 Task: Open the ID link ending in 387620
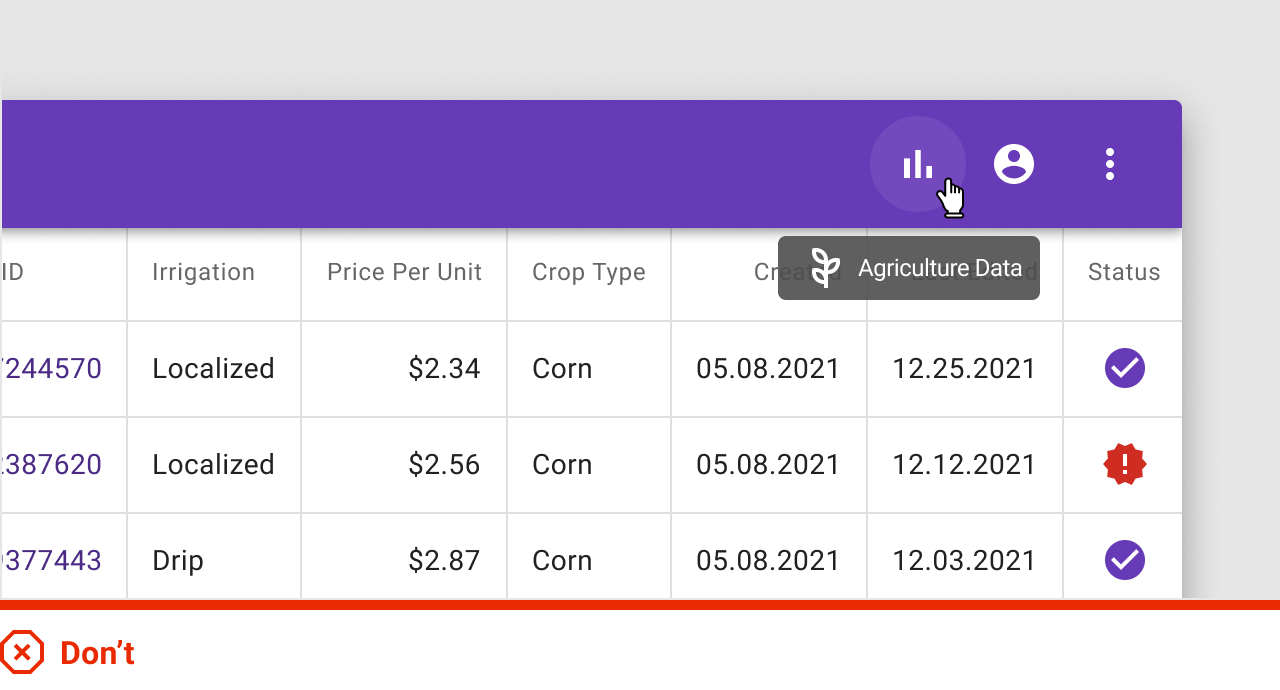tap(54, 464)
